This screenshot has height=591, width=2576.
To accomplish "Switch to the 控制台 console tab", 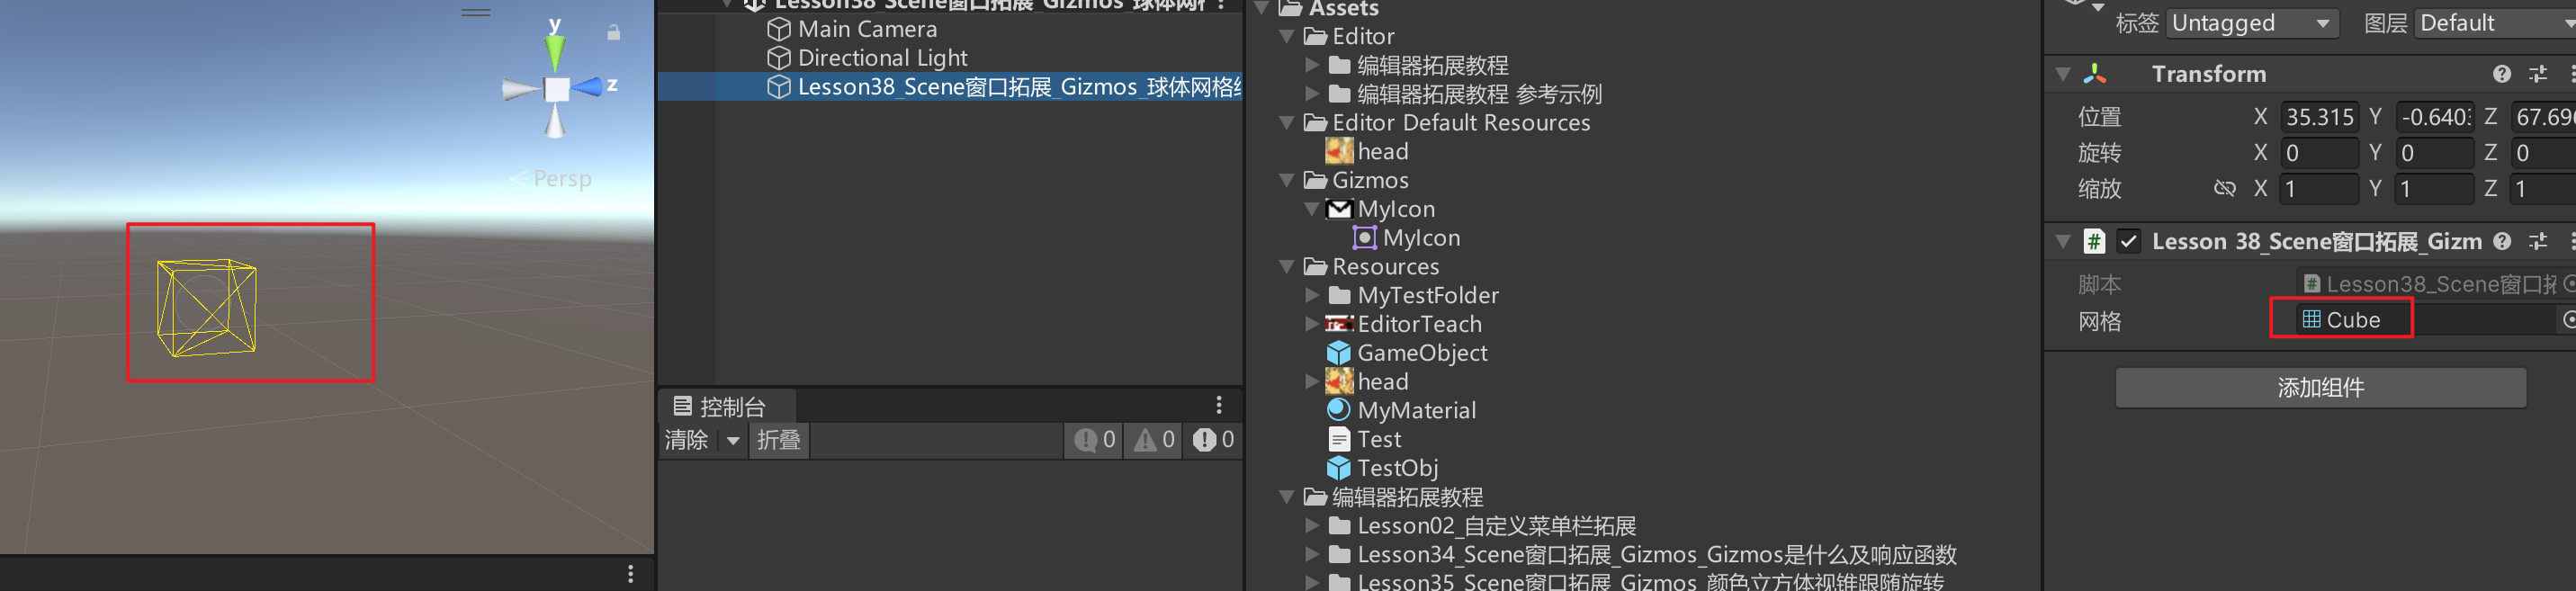I will [x=720, y=406].
